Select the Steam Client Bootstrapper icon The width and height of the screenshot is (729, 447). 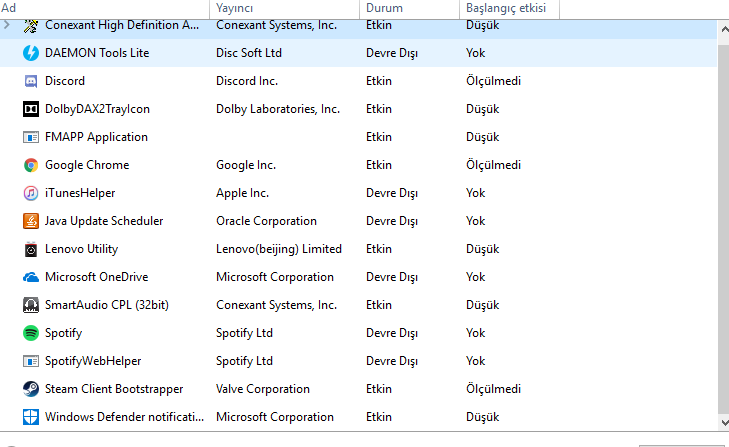point(30,389)
